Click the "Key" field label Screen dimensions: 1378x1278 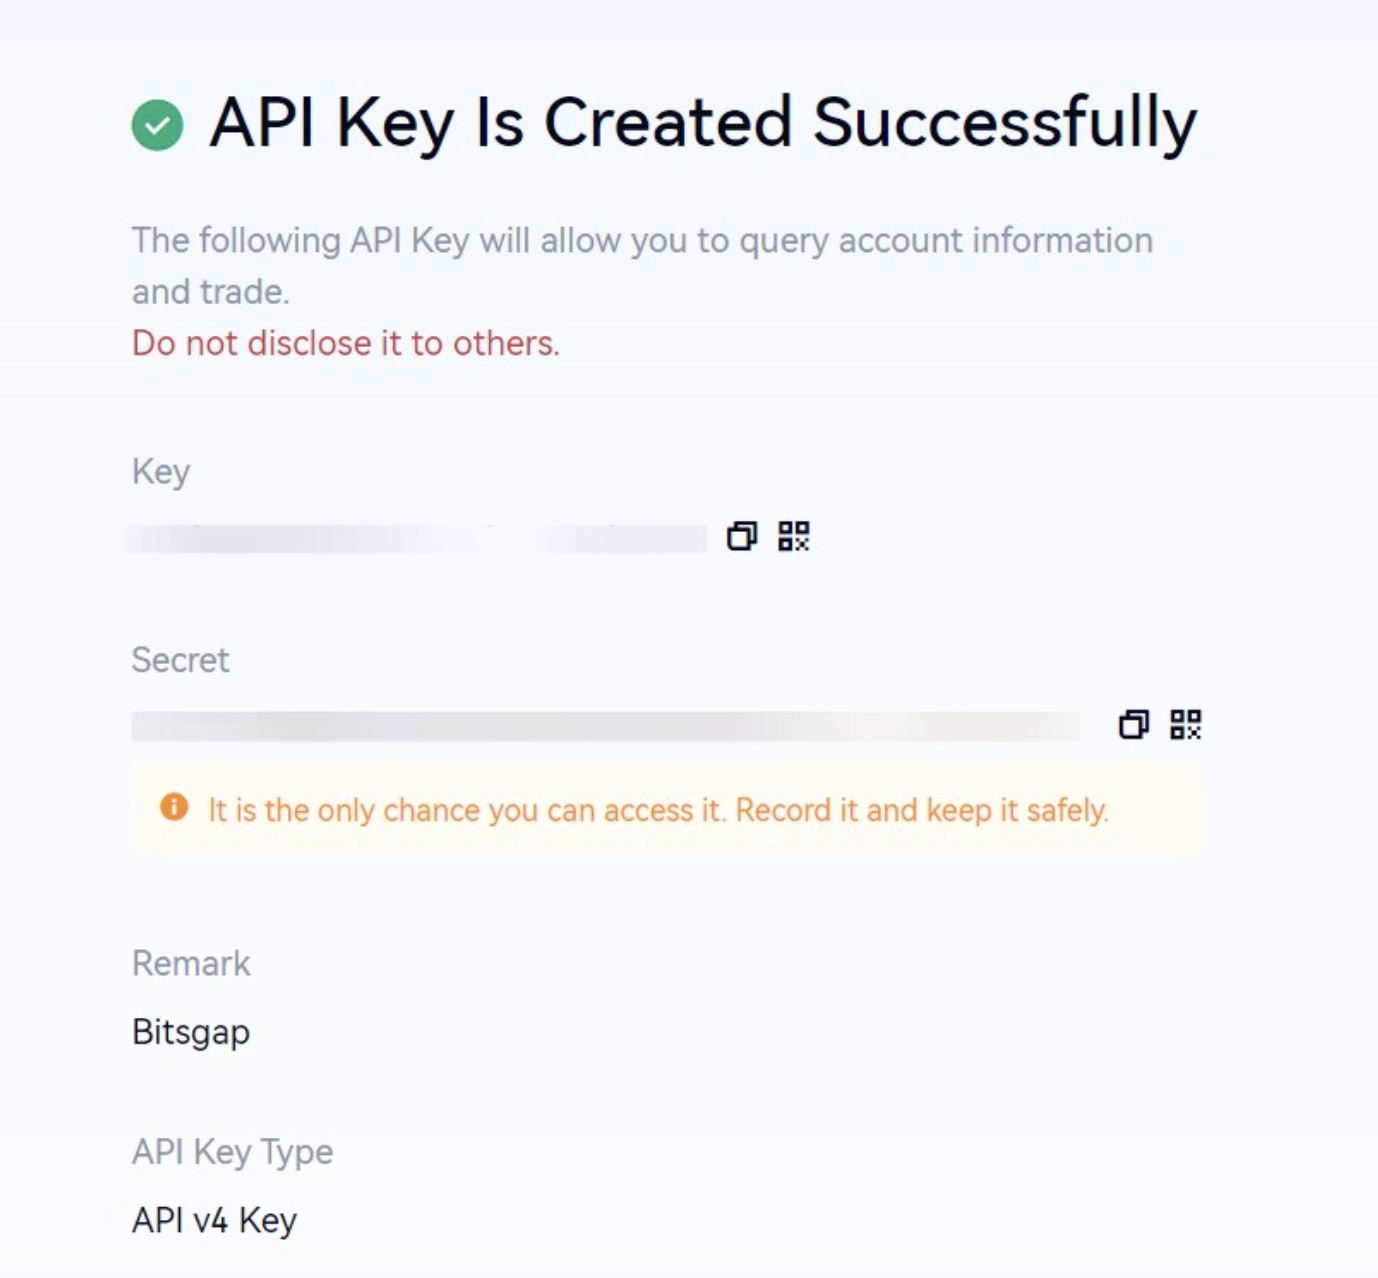161,471
